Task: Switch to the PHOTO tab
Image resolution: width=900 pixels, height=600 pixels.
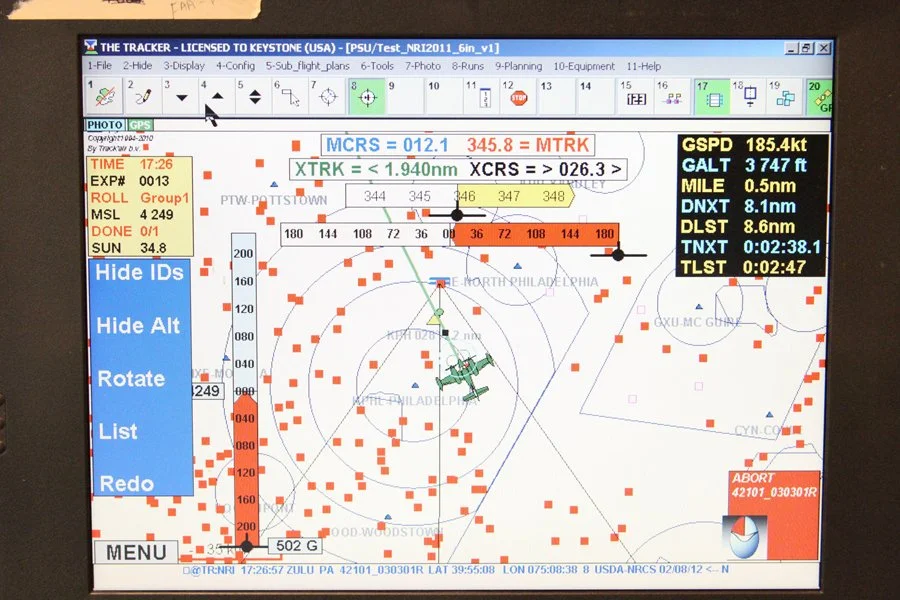Action: [x=105, y=125]
